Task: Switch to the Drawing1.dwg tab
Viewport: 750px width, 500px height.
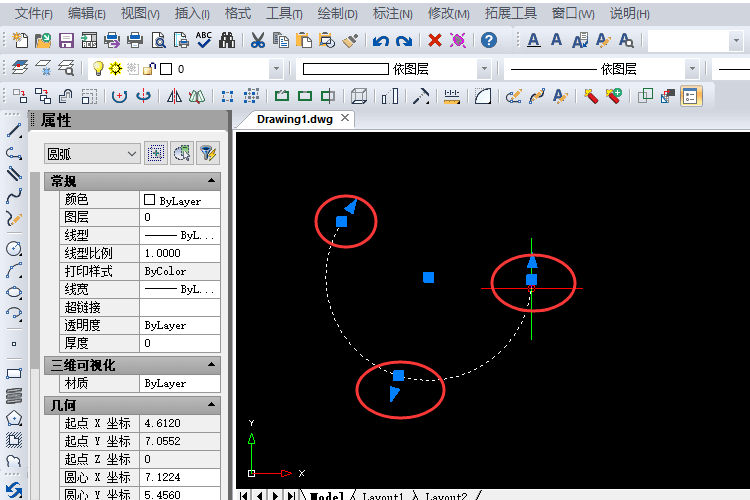Action: pyautogui.click(x=295, y=119)
